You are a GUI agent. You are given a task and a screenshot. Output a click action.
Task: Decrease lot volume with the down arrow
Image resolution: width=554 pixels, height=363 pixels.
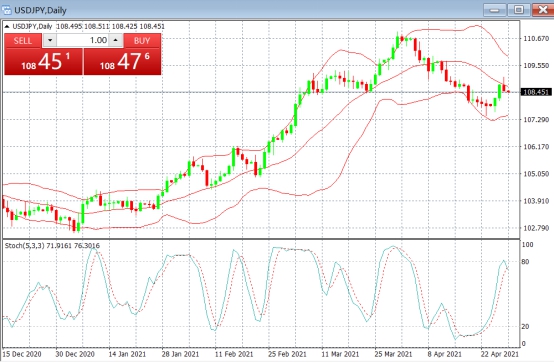pyautogui.click(x=50, y=41)
